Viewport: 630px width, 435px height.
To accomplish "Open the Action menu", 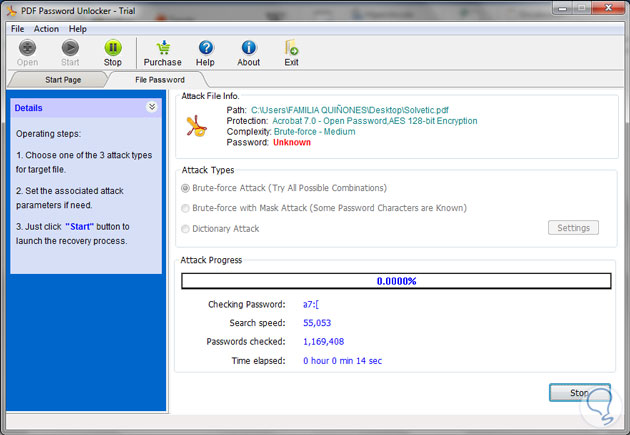I will 46,29.
